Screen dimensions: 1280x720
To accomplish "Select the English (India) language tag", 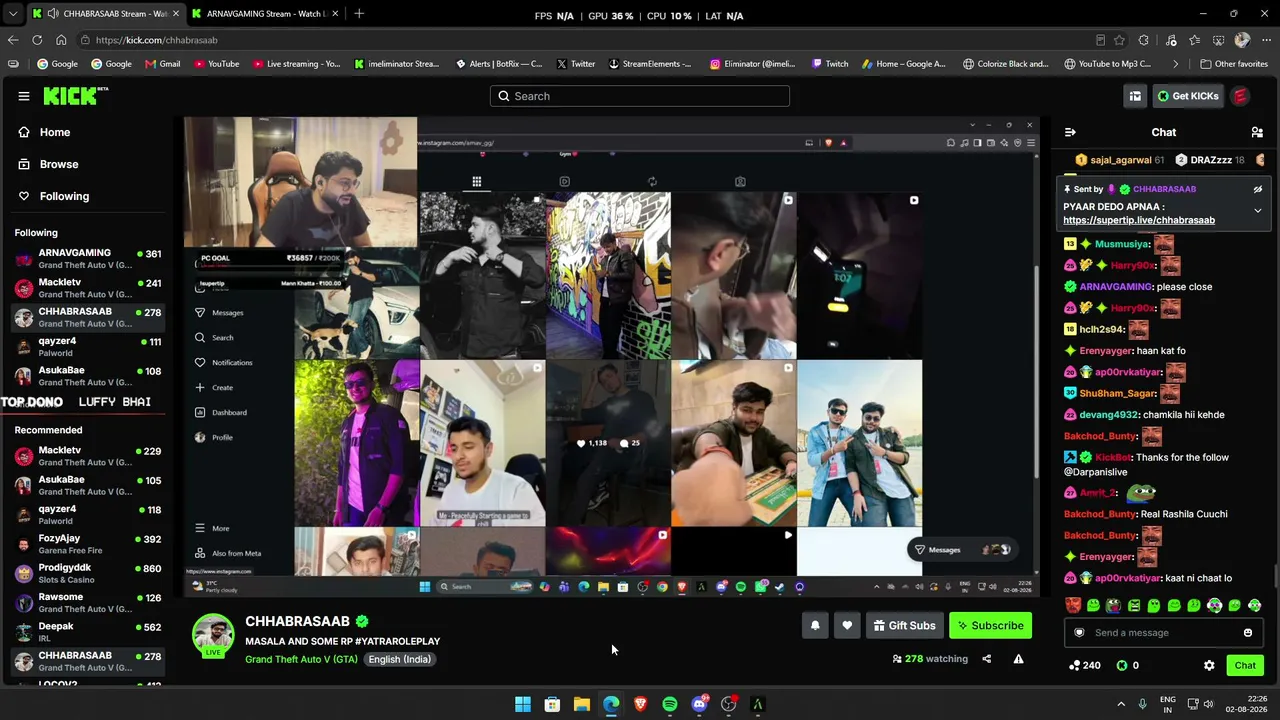I will click(x=399, y=660).
